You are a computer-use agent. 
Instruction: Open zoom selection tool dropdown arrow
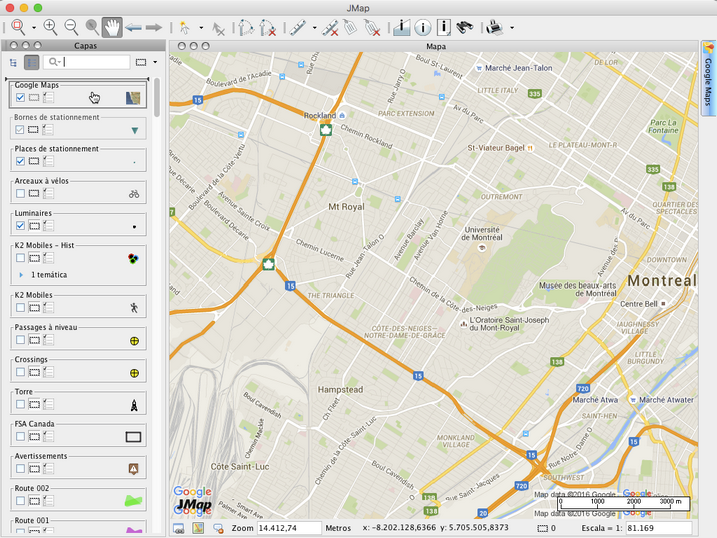pos(34,28)
